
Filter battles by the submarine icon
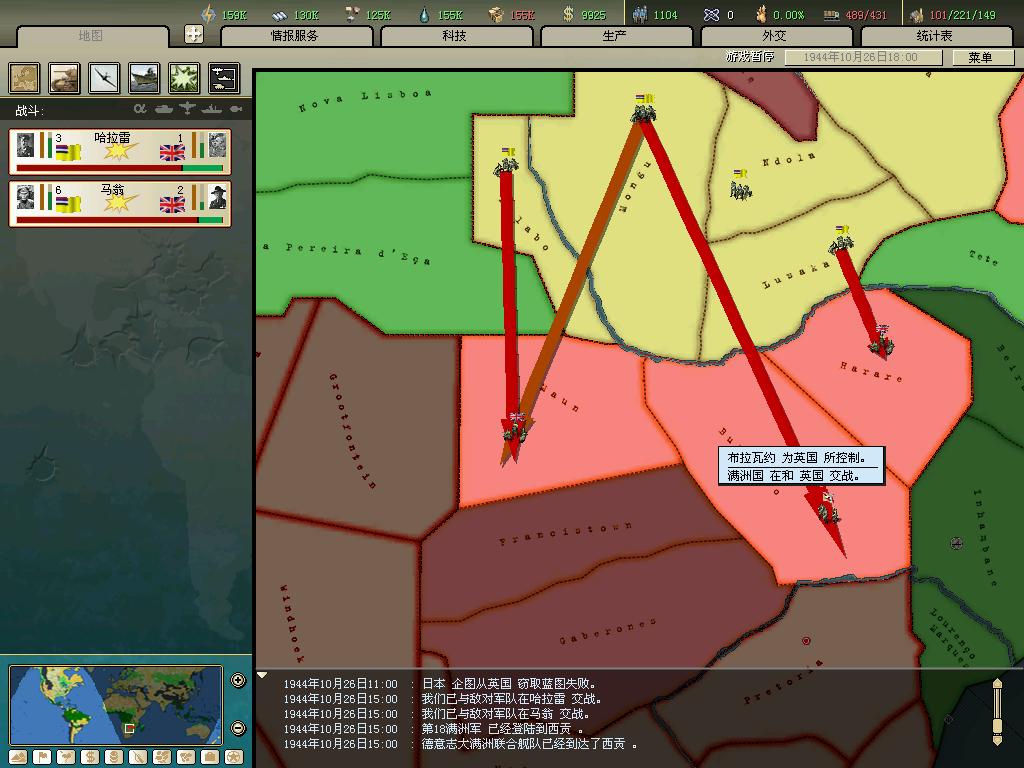point(236,109)
